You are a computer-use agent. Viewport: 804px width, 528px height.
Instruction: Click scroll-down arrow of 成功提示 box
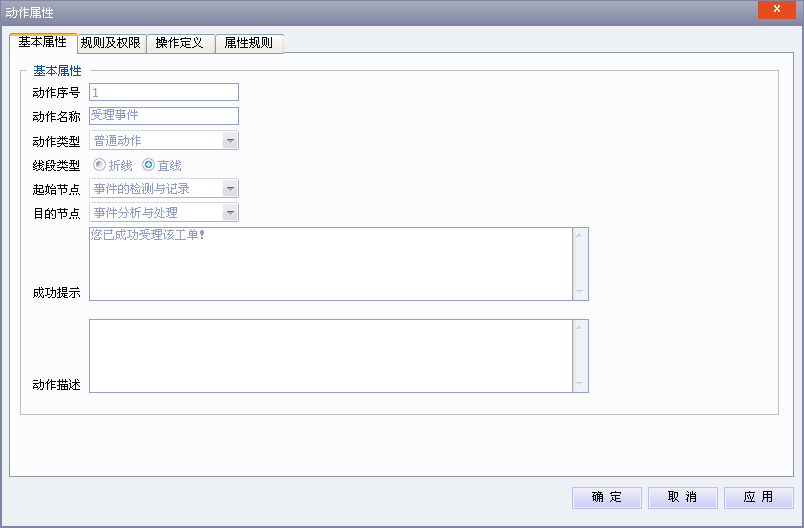click(x=579, y=292)
